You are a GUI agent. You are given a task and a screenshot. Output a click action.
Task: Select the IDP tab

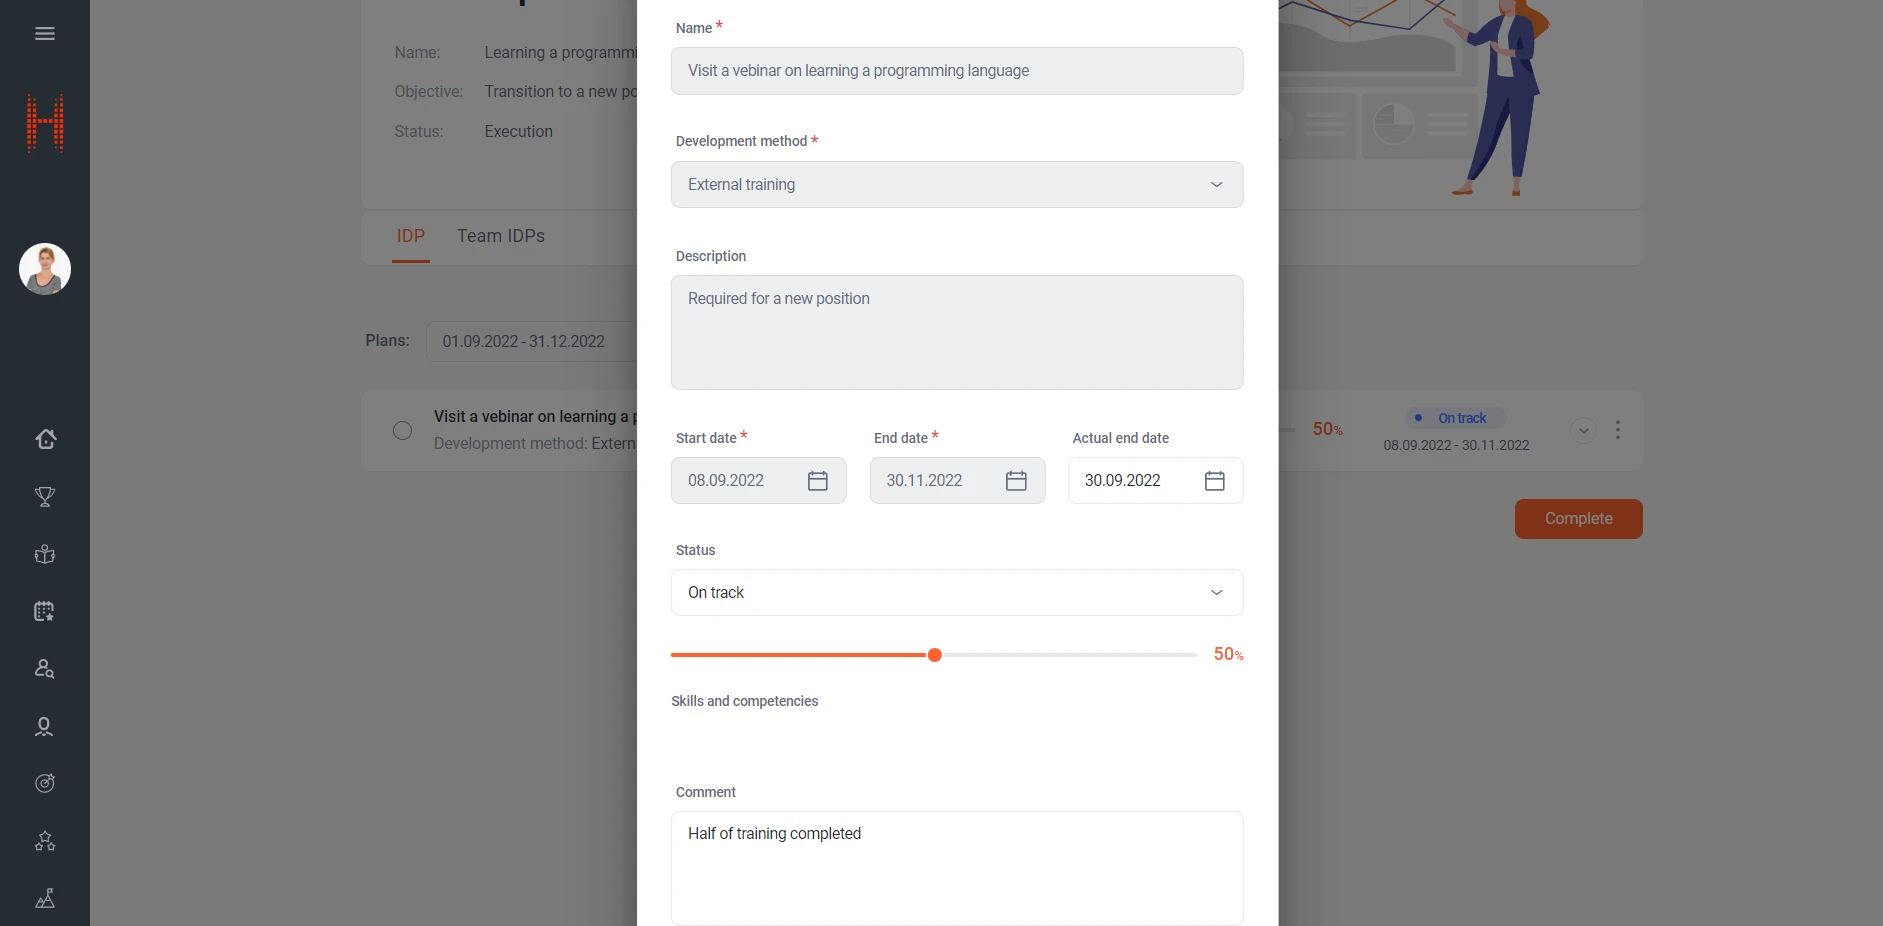click(x=410, y=236)
